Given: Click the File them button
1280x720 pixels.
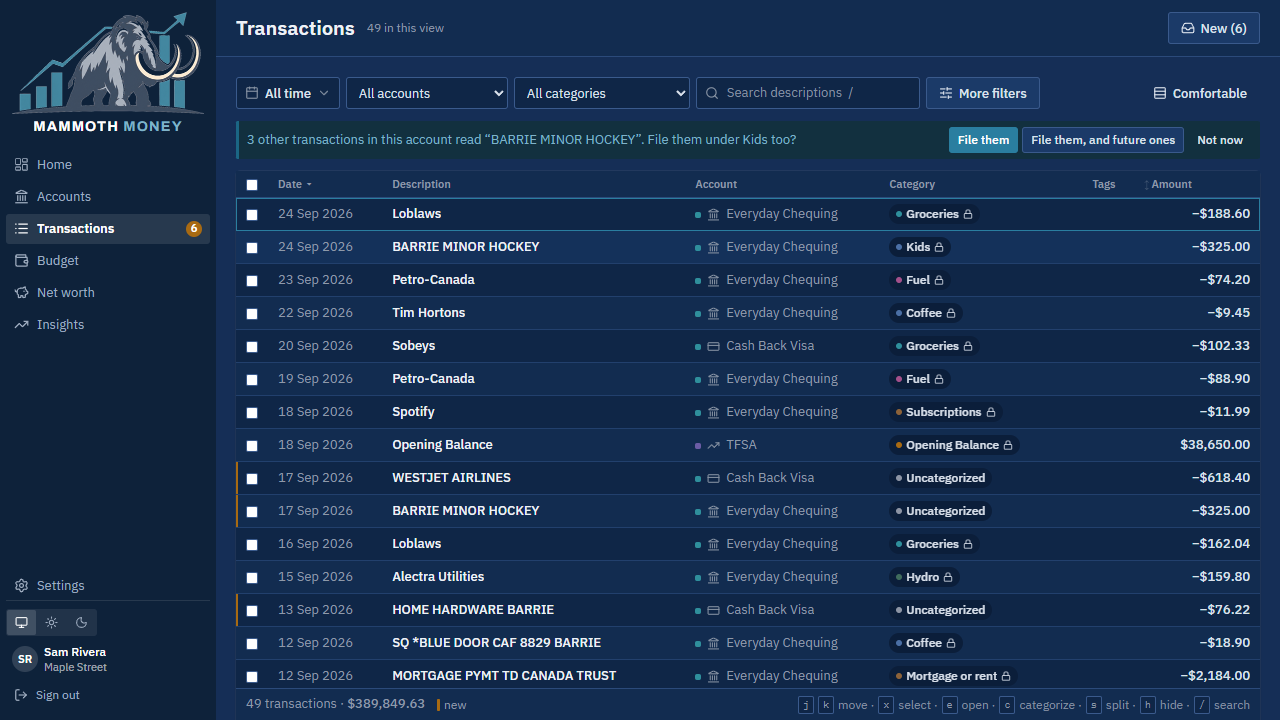Looking at the screenshot, I should [983, 140].
